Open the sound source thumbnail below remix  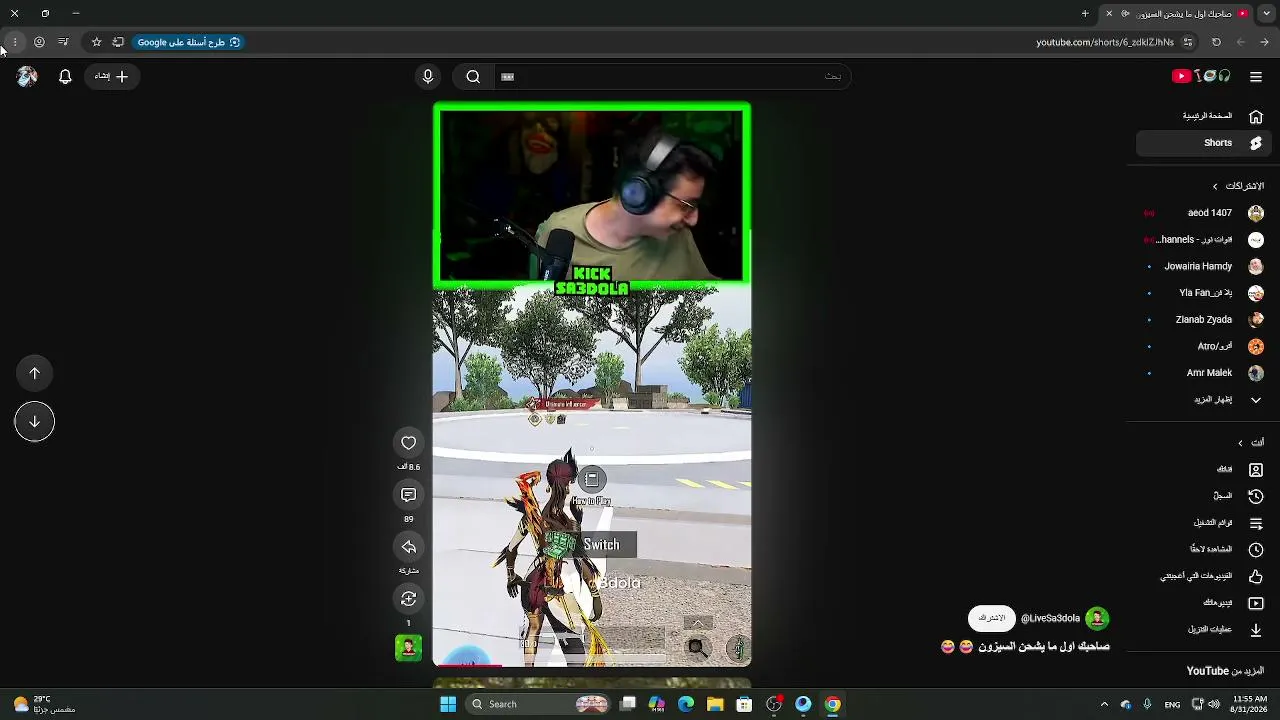coord(408,648)
